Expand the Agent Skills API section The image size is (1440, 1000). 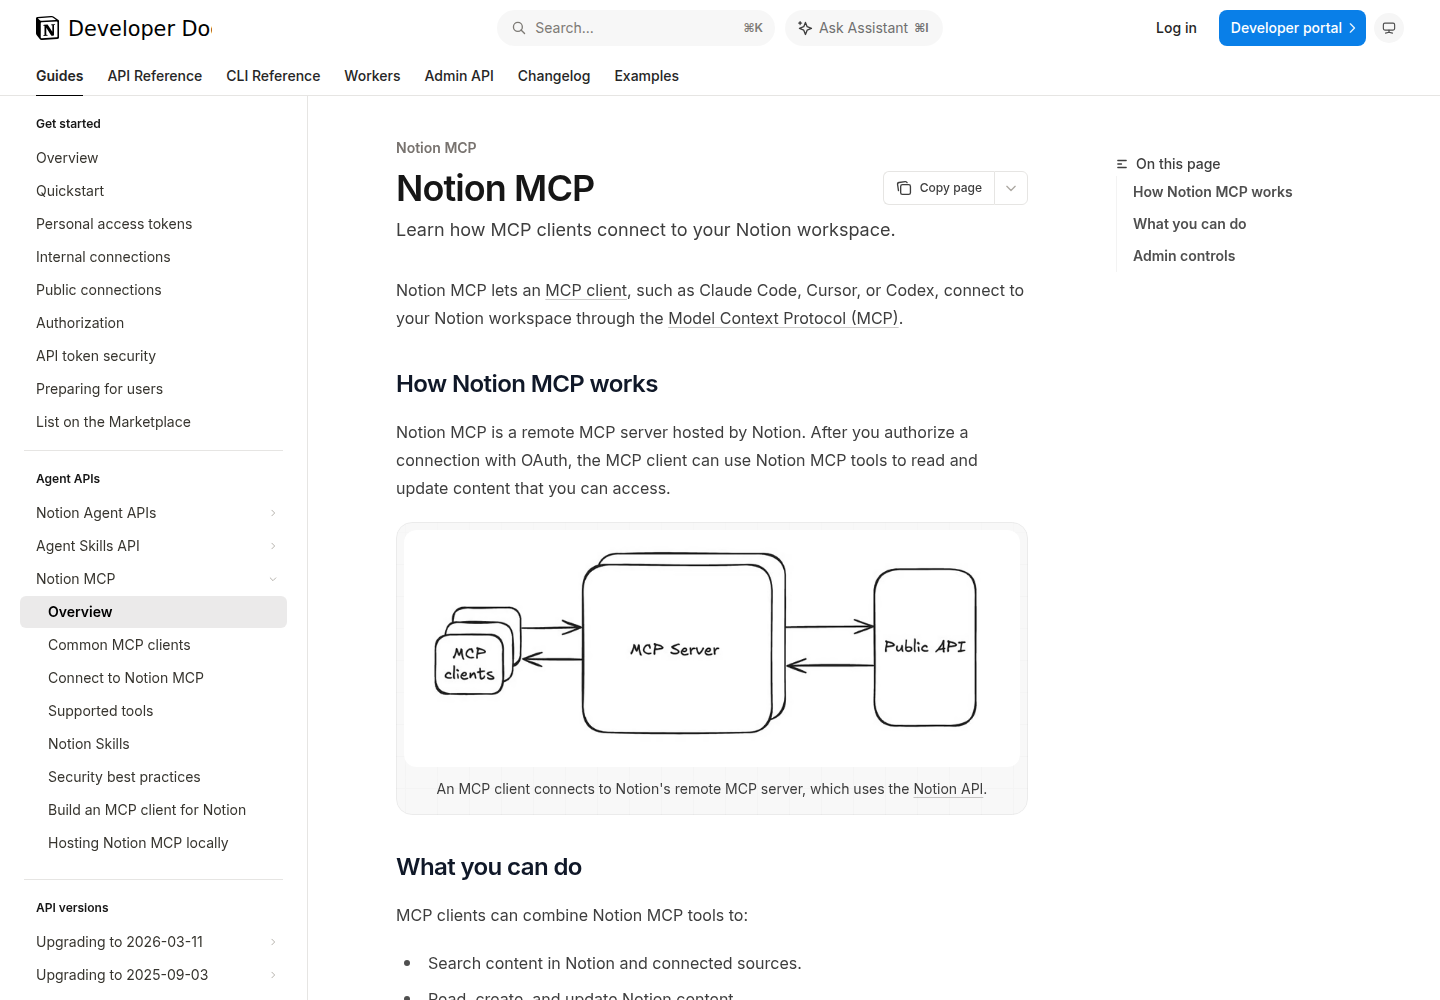point(273,546)
